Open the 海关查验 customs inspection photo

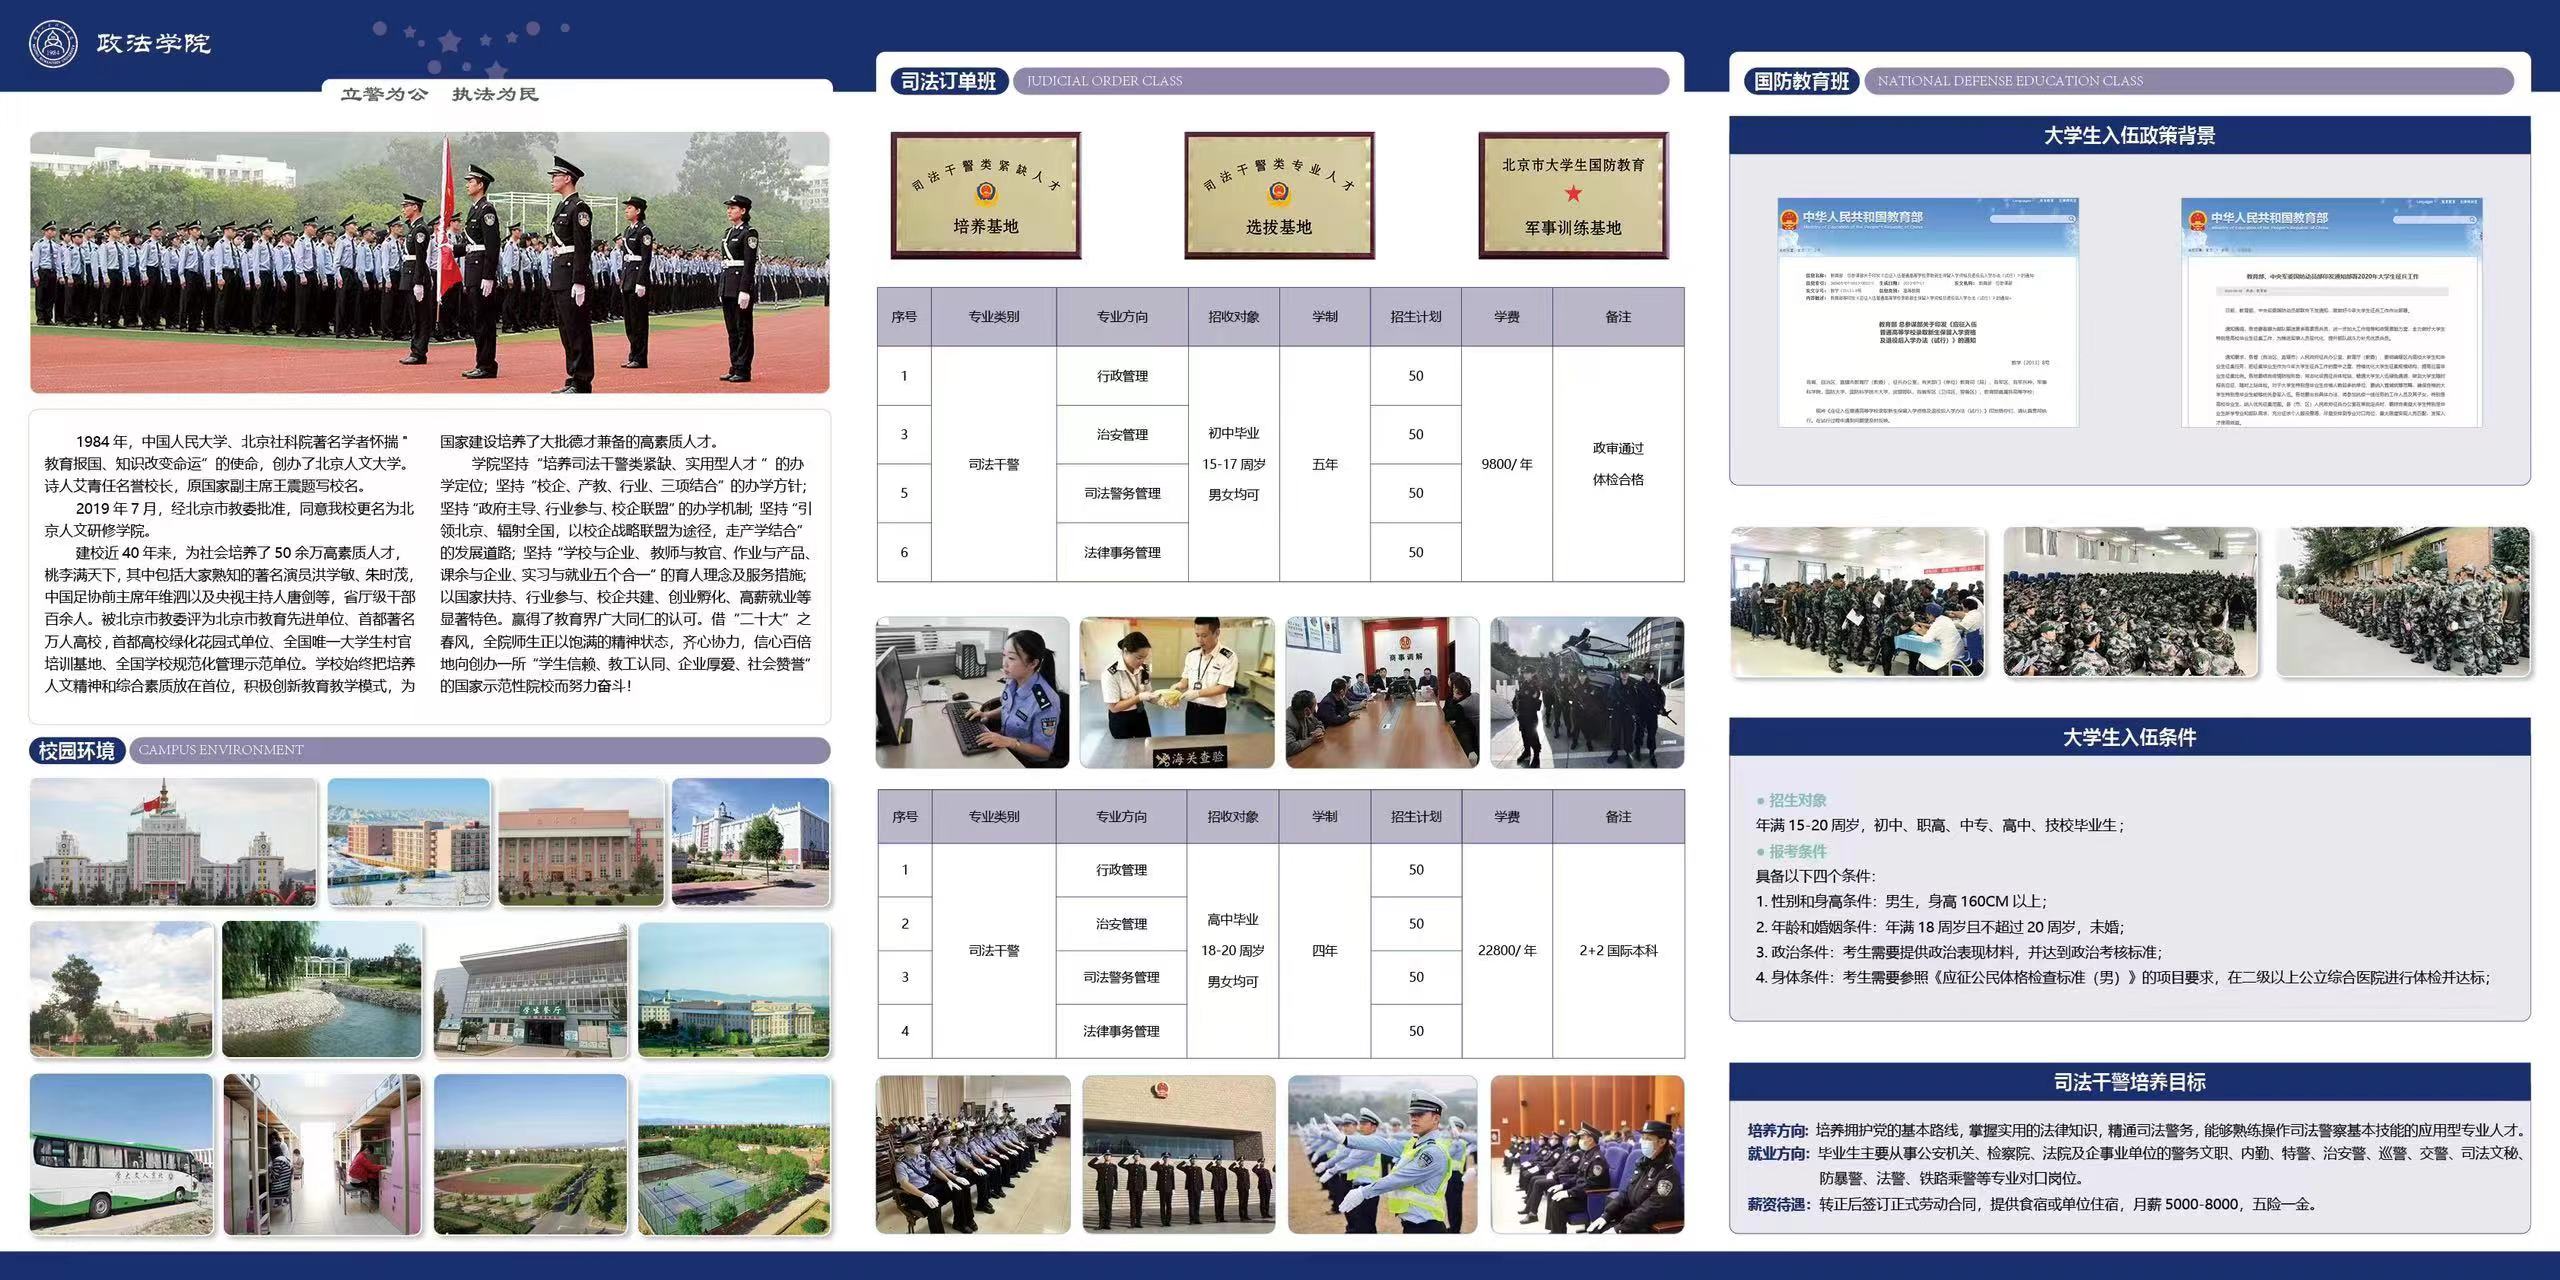click(x=1177, y=692)
